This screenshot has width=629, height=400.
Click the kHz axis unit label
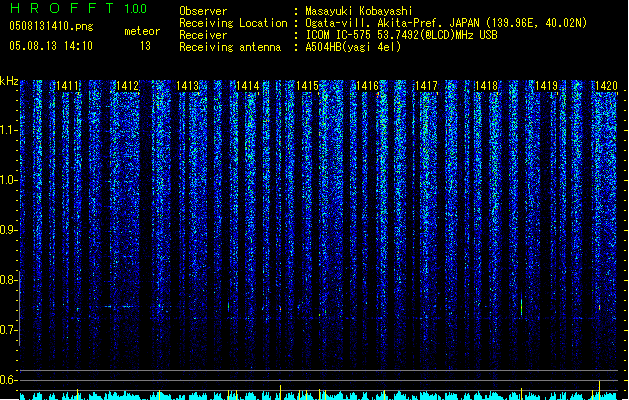coord(9,81)
